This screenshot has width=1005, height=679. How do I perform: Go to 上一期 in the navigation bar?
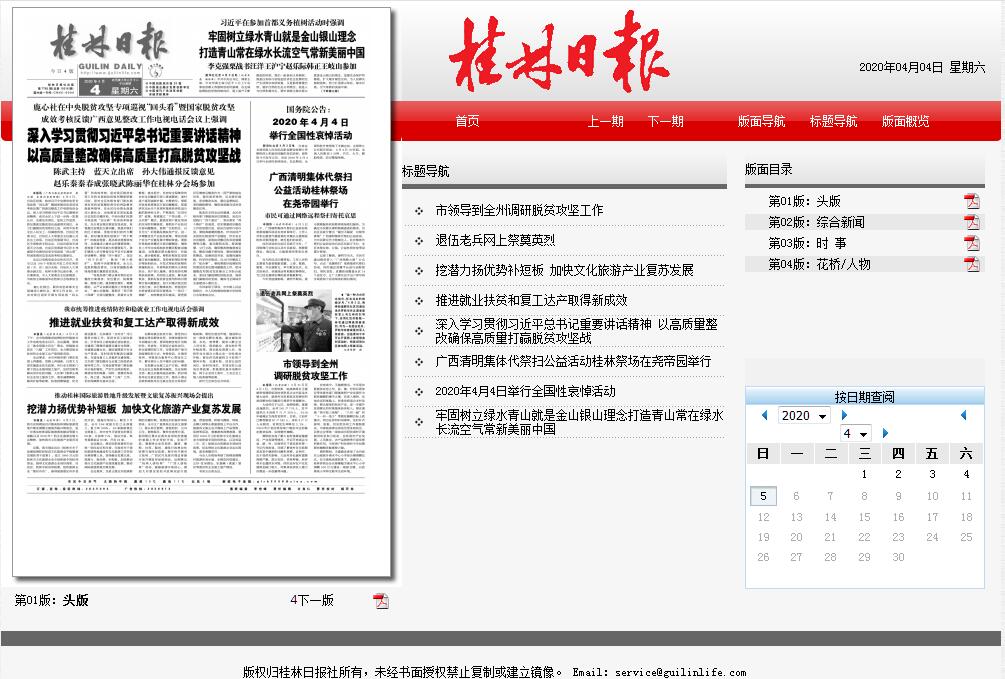pyautogui.click(x=605, y=121)
